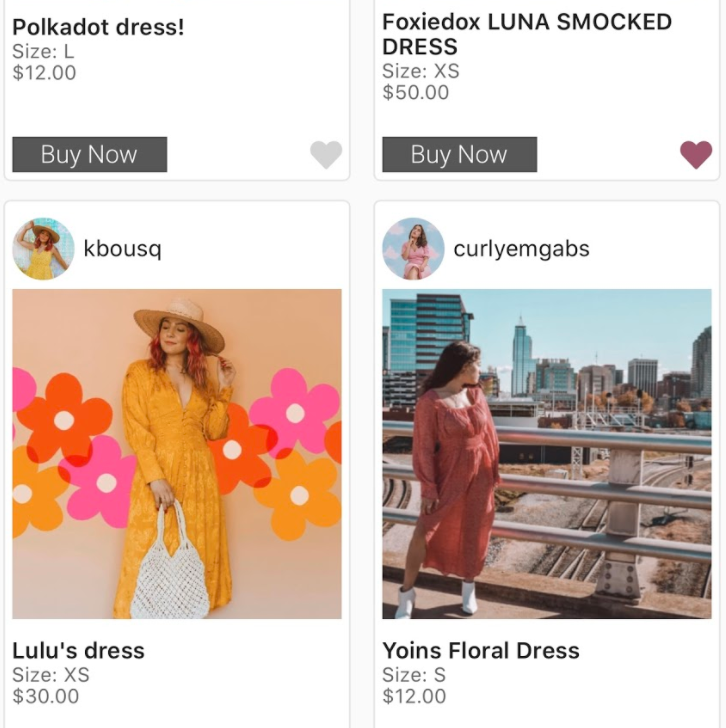Like the Polkadot dress with gray heart
Viewport: 726px width, 728px height.
click(326, 155)
